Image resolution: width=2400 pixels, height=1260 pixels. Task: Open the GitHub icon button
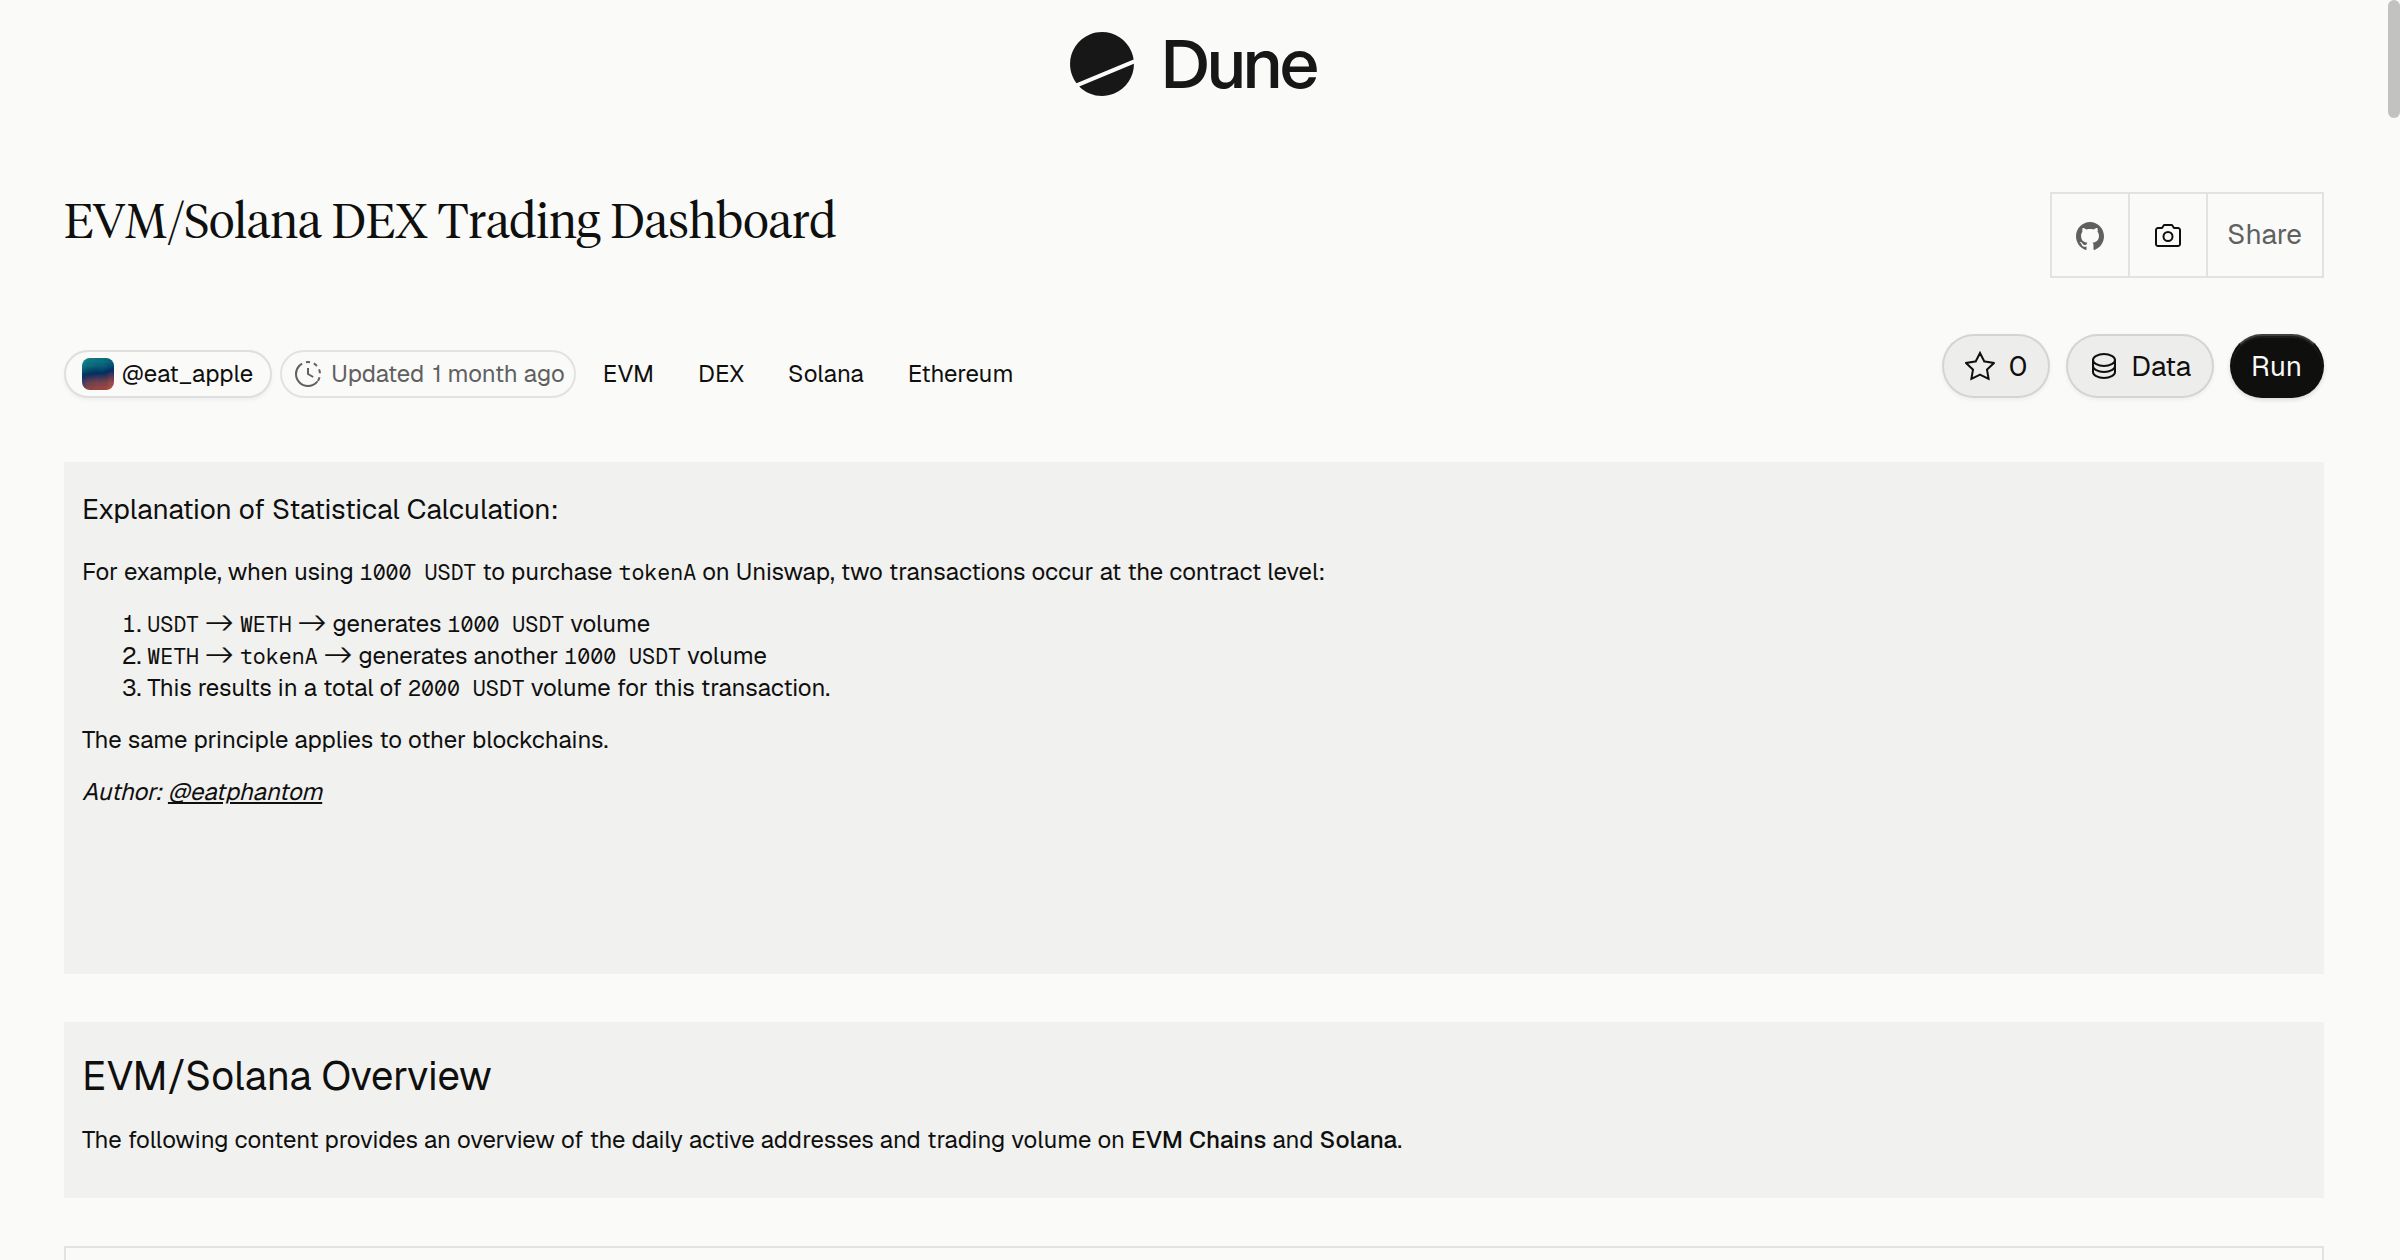coord(2089,235)
